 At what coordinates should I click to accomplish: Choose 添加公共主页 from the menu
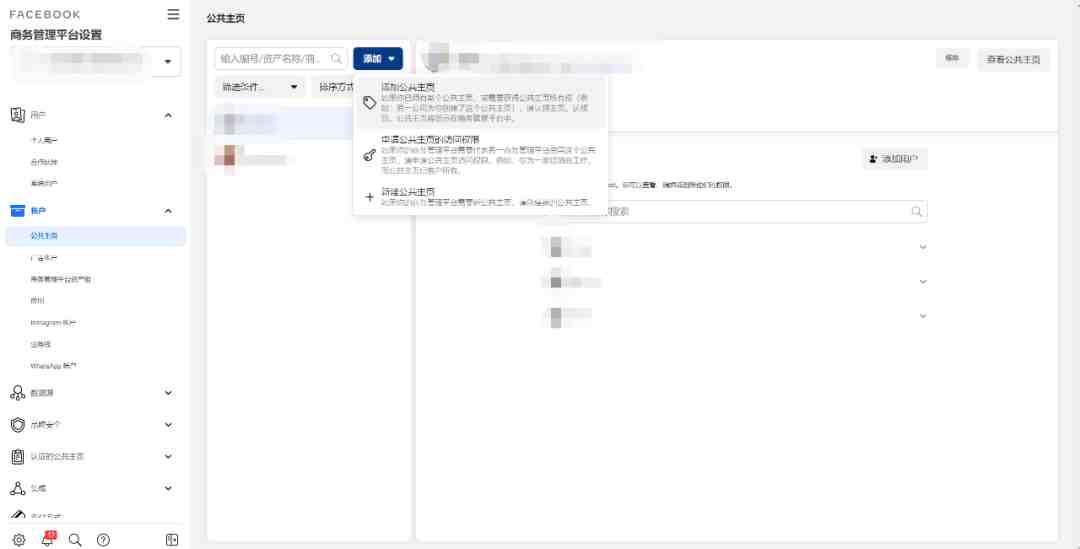pos(481,103)
